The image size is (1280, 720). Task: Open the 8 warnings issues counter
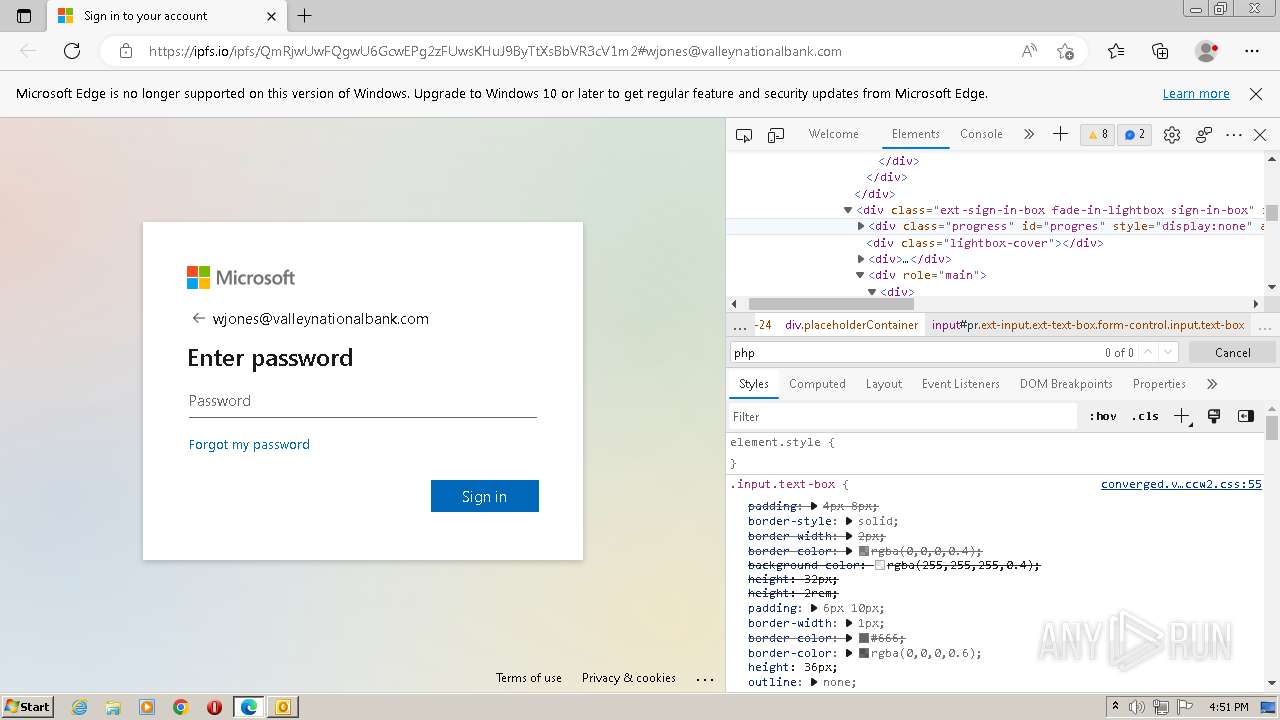pos(1098,135)
